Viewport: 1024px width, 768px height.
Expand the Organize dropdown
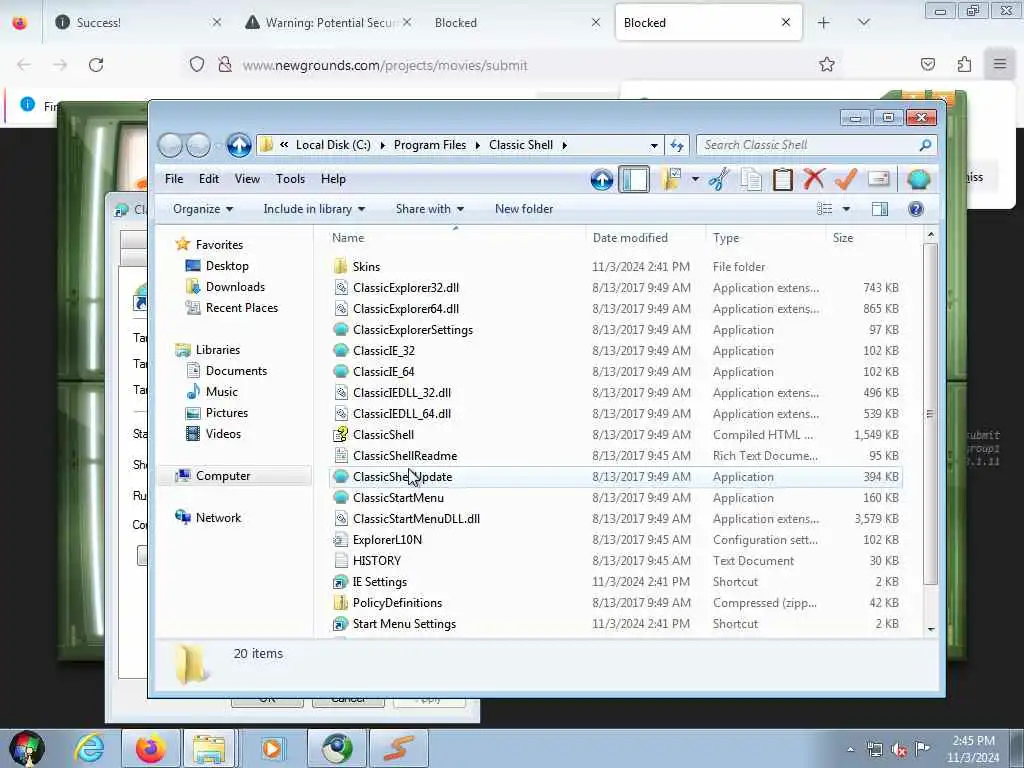pyautogui.click(x=203, y=209)
